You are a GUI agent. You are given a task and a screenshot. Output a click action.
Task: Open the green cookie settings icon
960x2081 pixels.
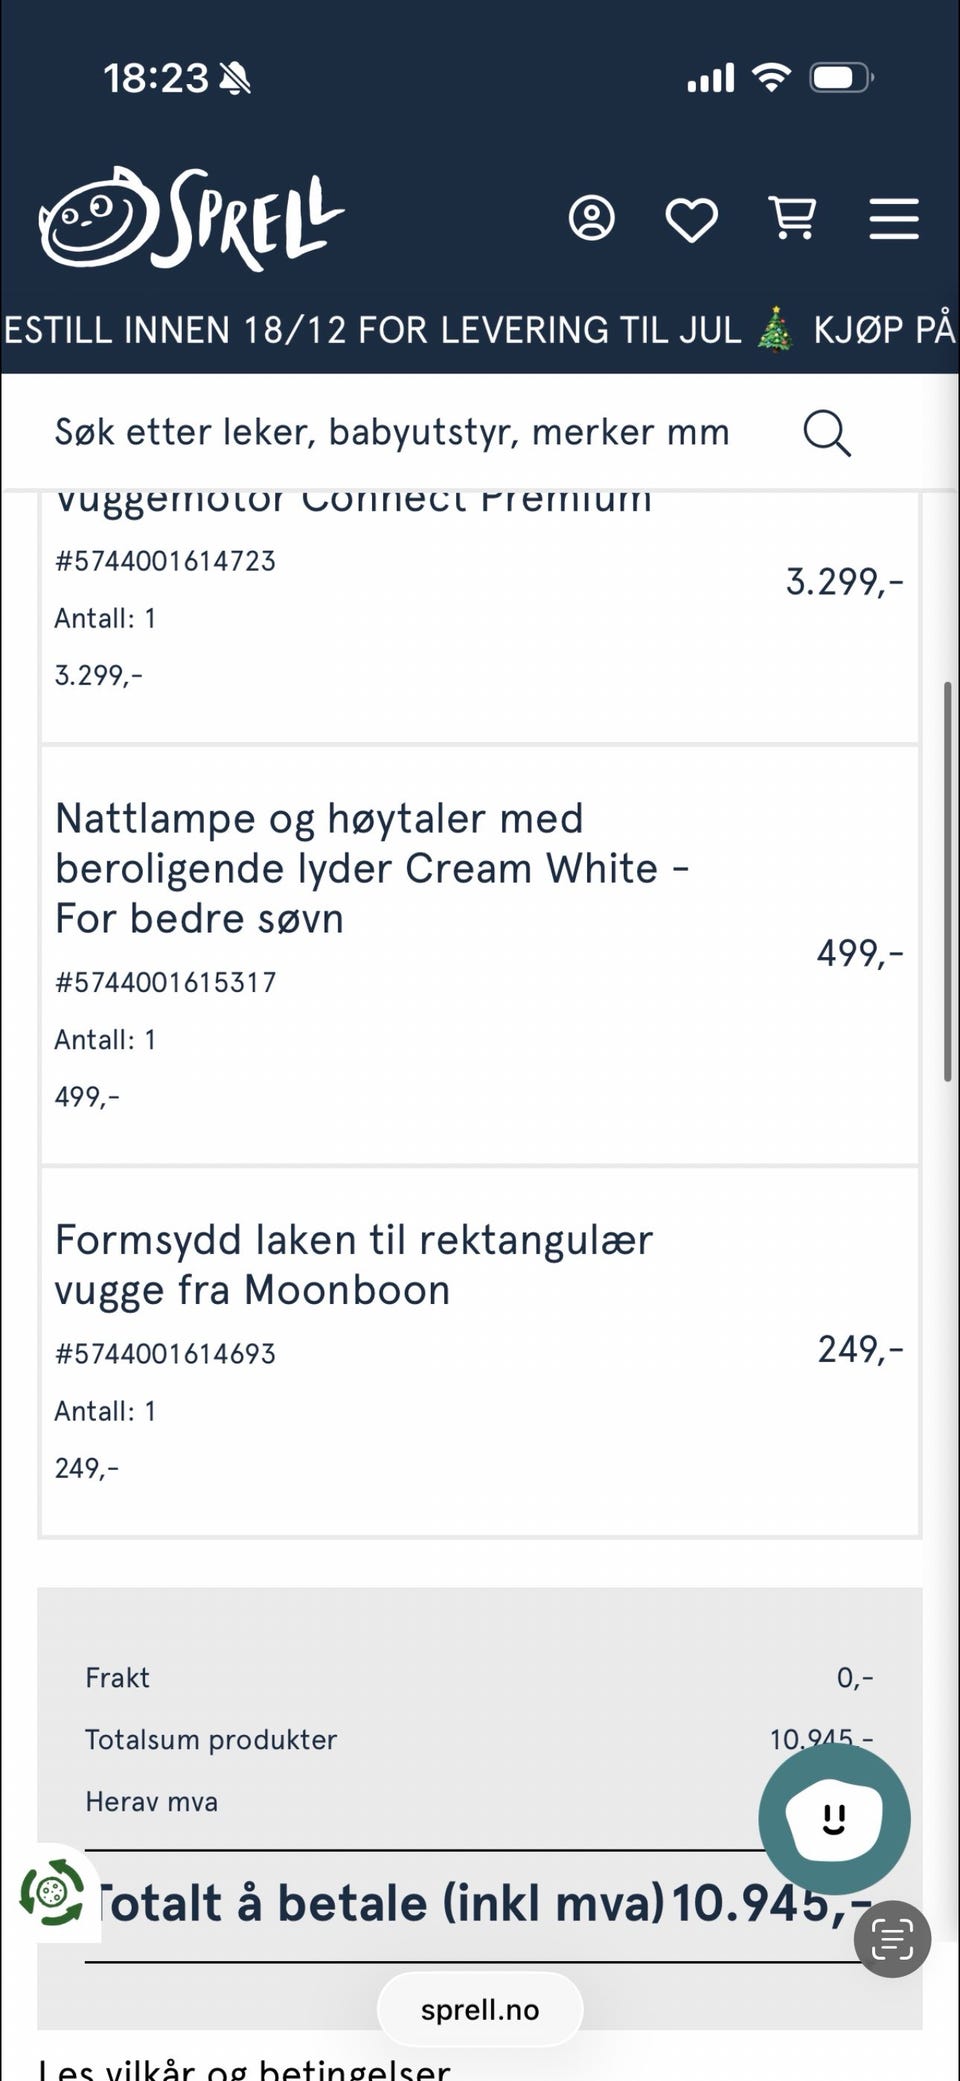52,1892
